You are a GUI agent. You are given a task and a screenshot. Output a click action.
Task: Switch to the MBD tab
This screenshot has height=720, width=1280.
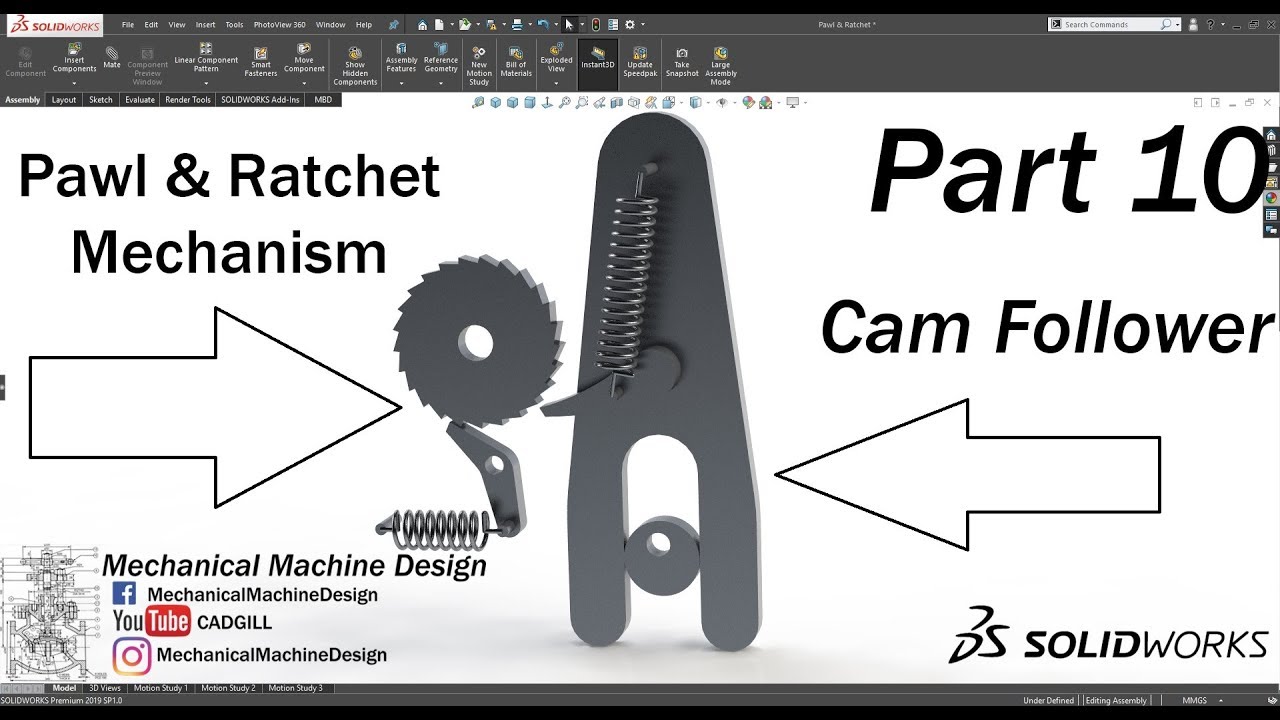(323, 100)
